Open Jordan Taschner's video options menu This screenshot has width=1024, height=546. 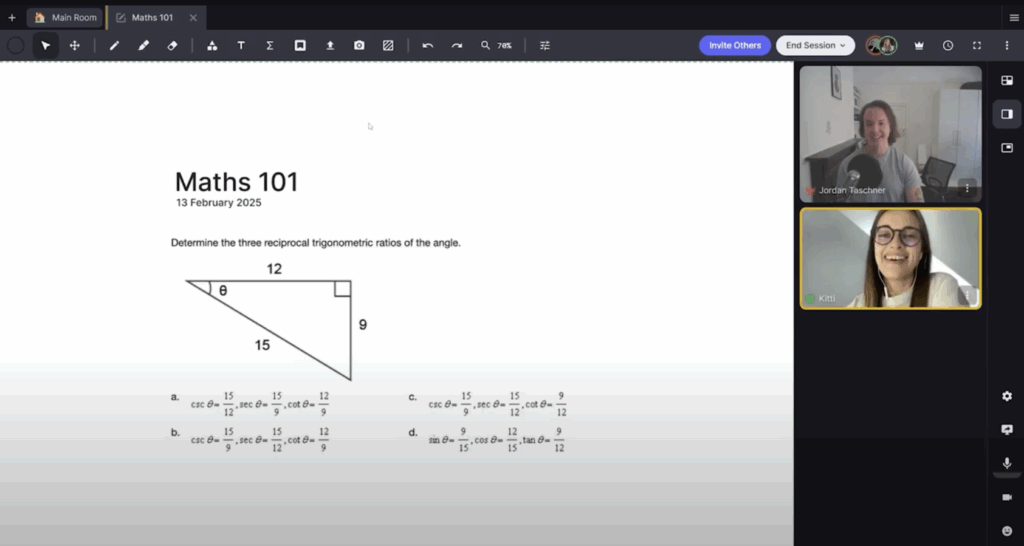pos(967,187)
